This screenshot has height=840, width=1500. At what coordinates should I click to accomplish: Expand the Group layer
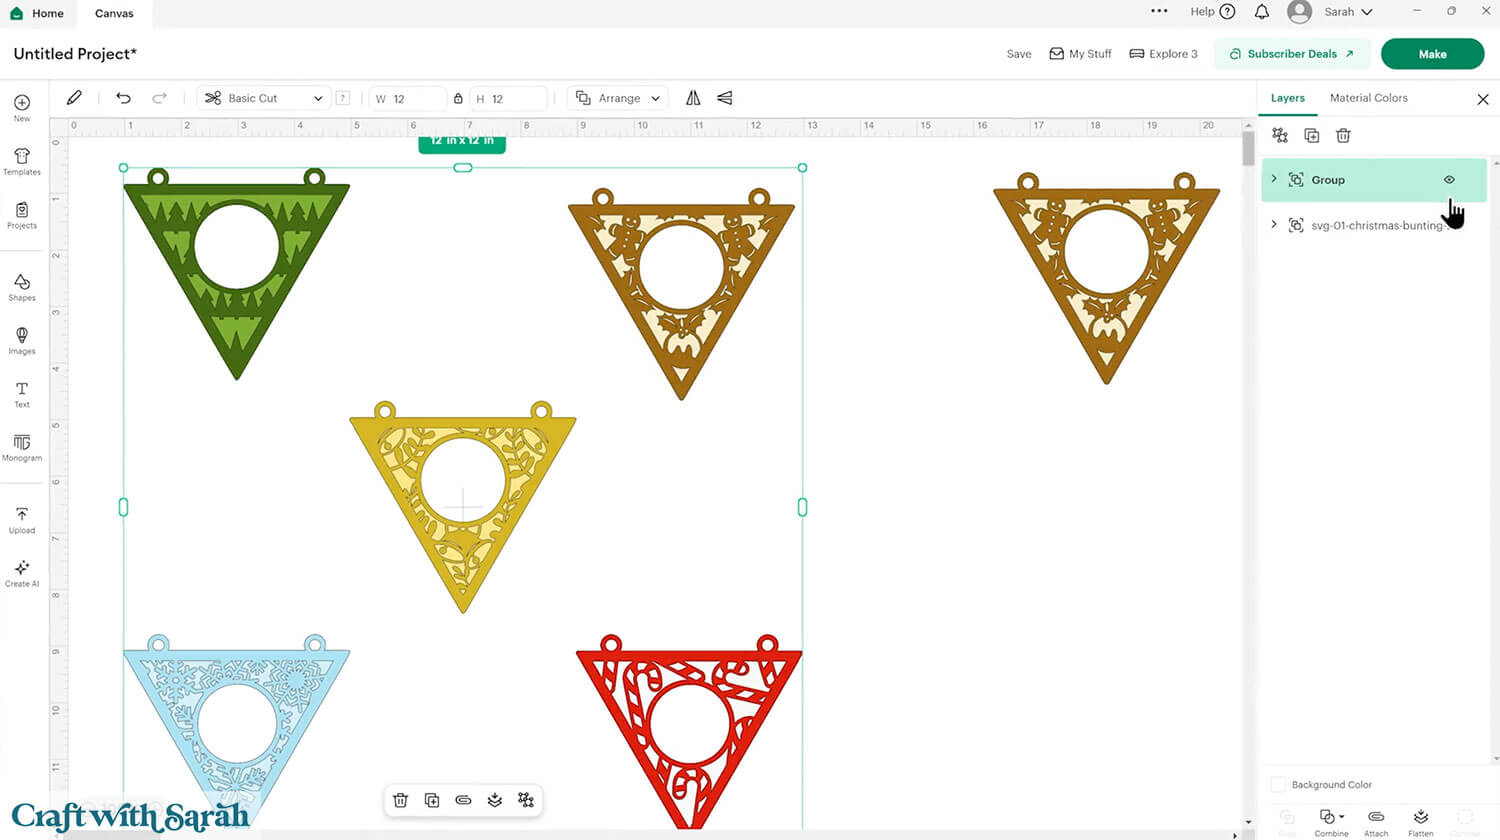click(x=1274, y=179)
